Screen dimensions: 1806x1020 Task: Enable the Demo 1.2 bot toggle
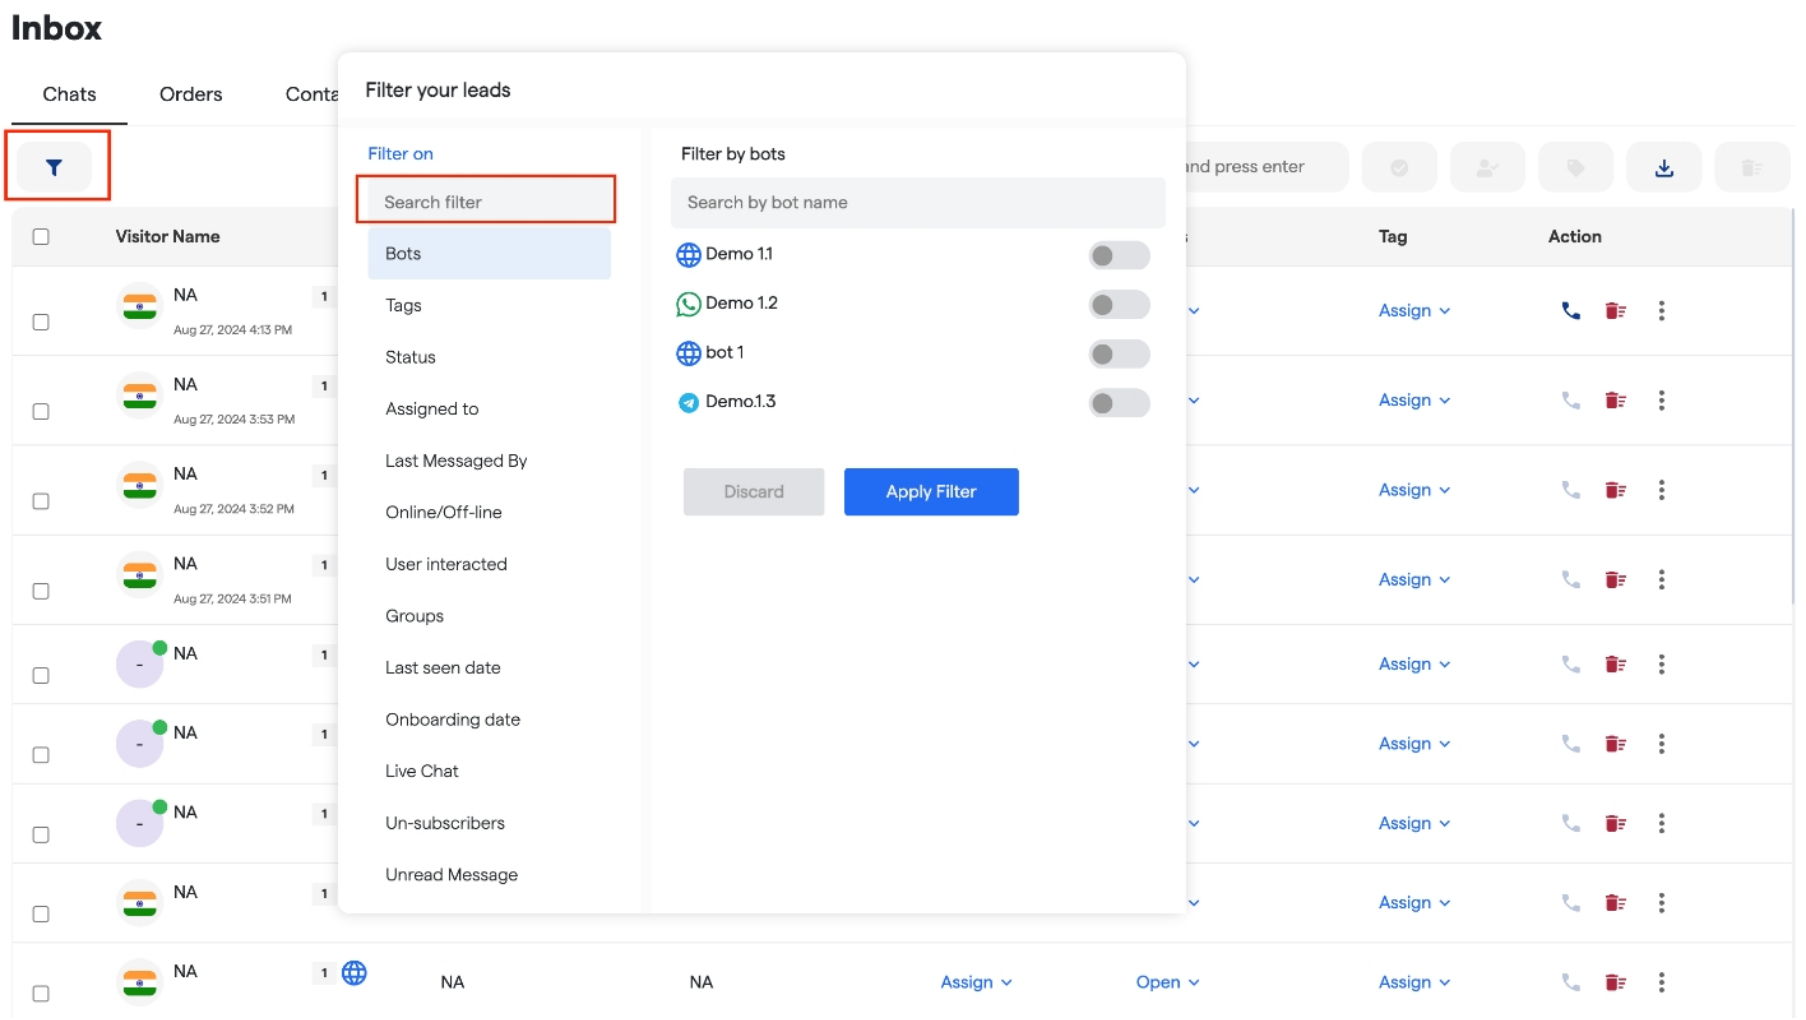[1119, 304]
